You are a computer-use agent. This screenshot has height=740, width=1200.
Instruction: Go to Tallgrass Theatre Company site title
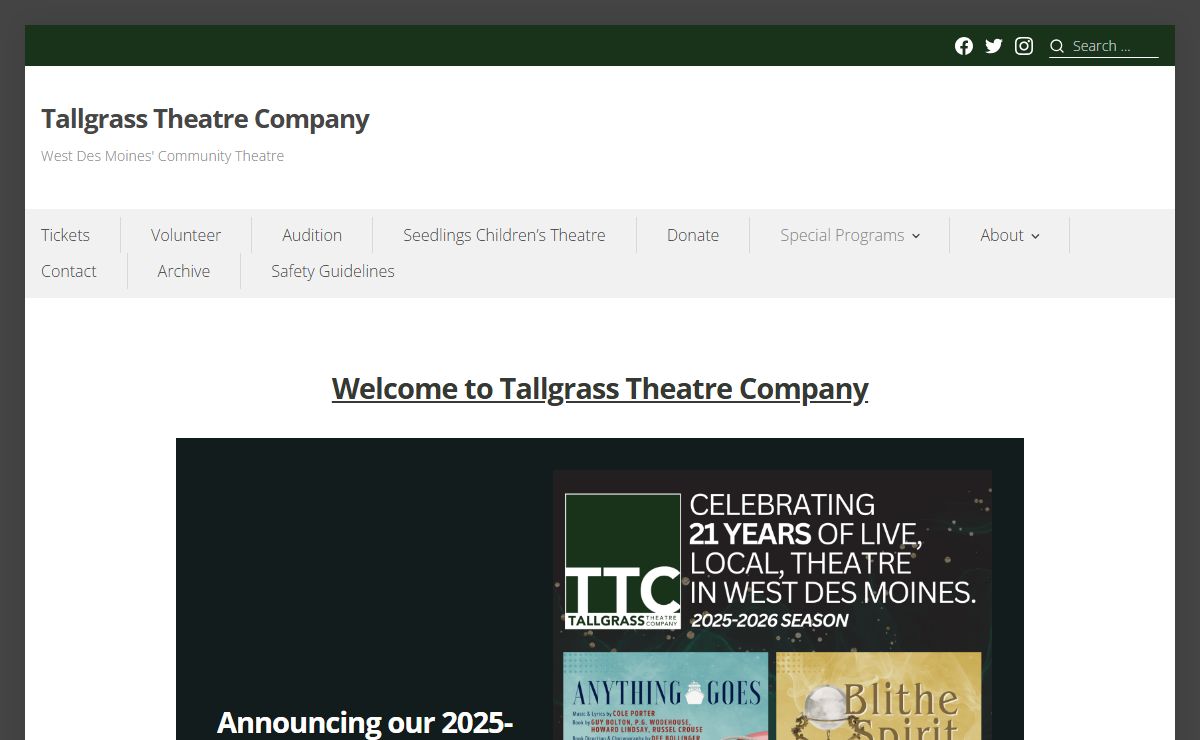point(205,119)
